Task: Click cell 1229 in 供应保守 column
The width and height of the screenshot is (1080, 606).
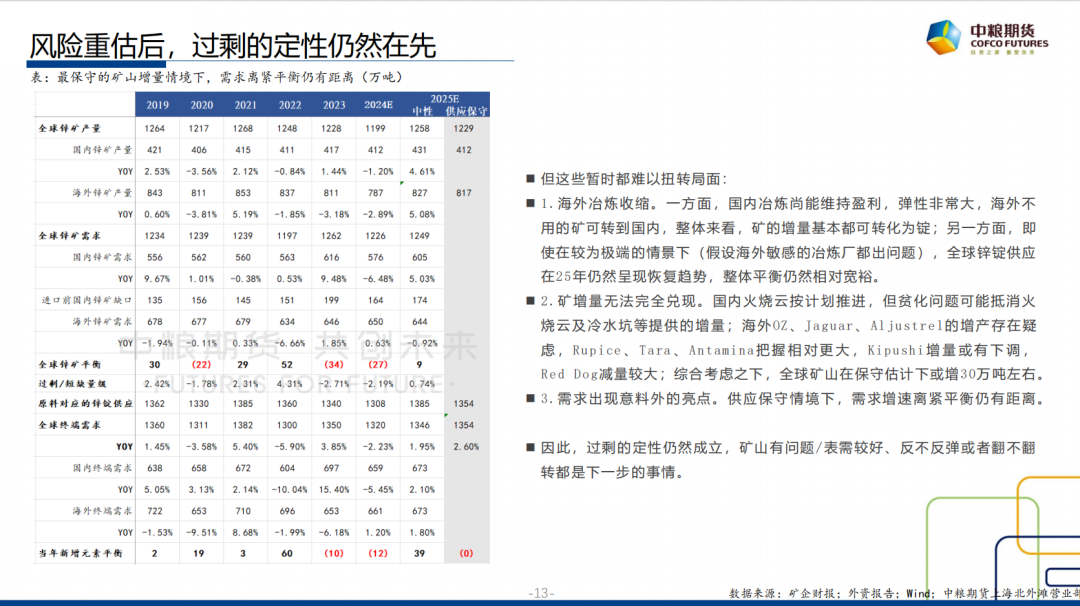Action: [x=464, y=128]
